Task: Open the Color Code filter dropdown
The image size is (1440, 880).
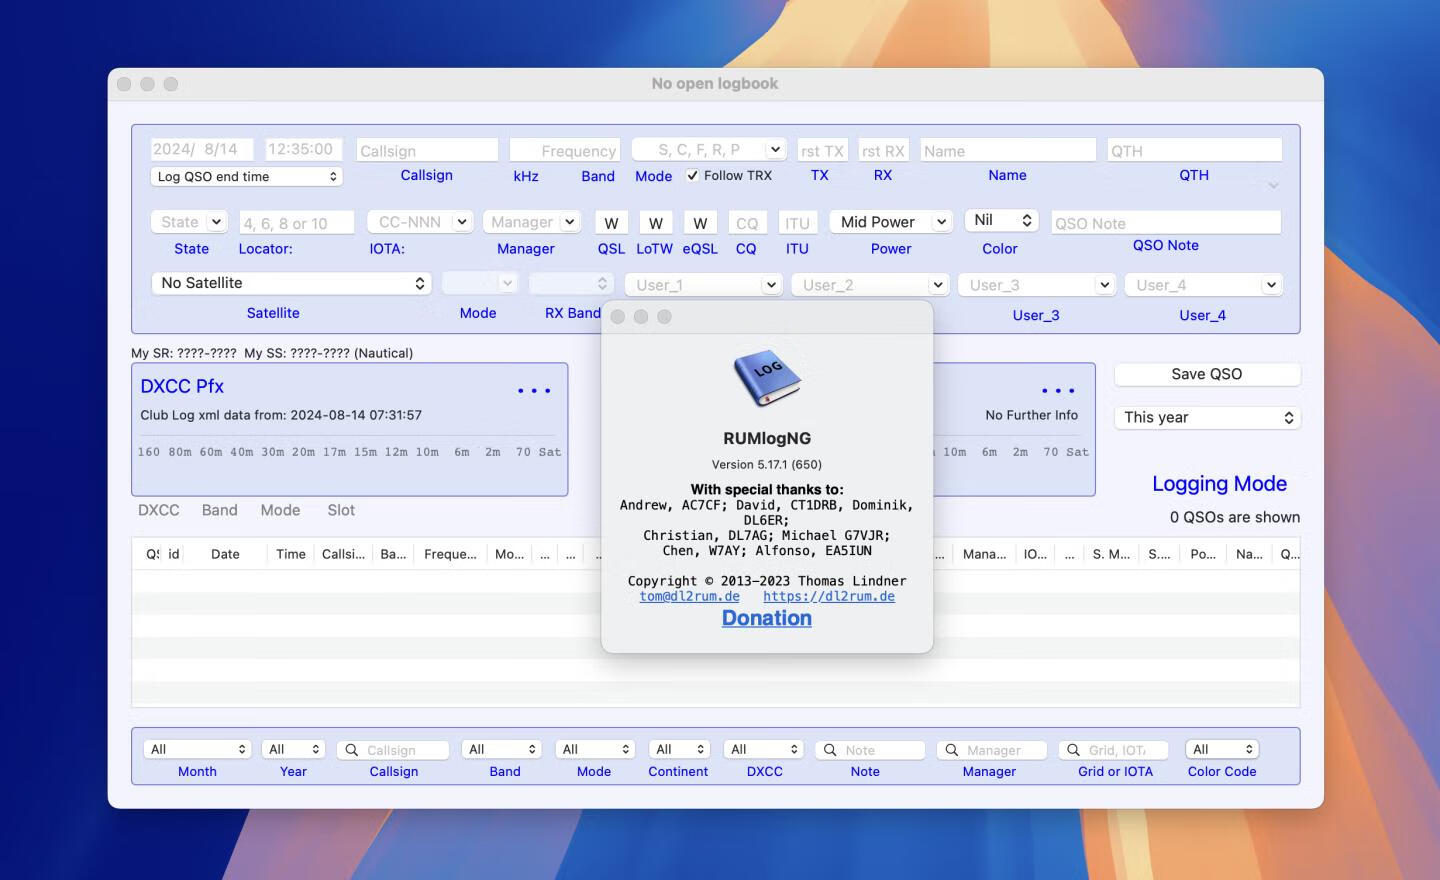Action: coord(1222,749)
